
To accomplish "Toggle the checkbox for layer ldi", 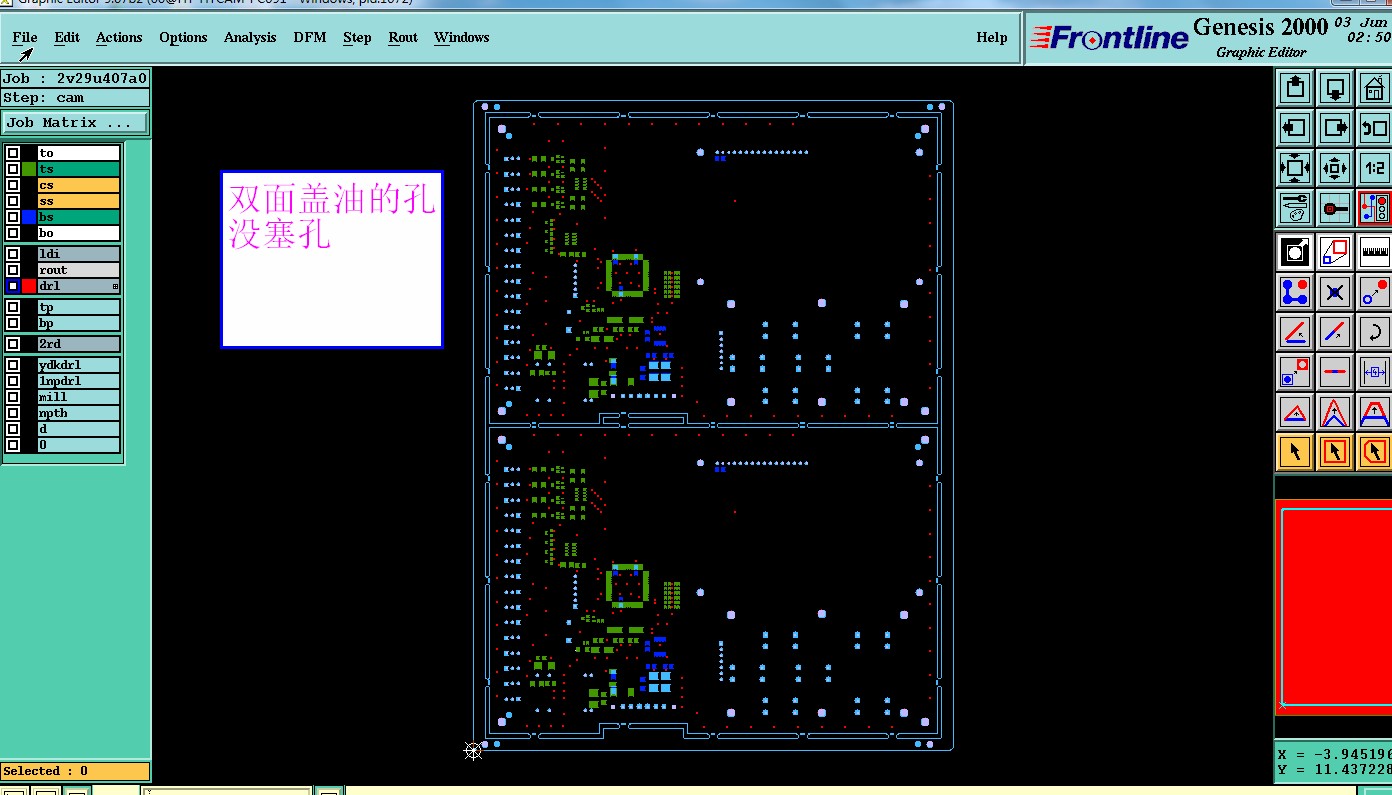I will [x=13, y=254].
